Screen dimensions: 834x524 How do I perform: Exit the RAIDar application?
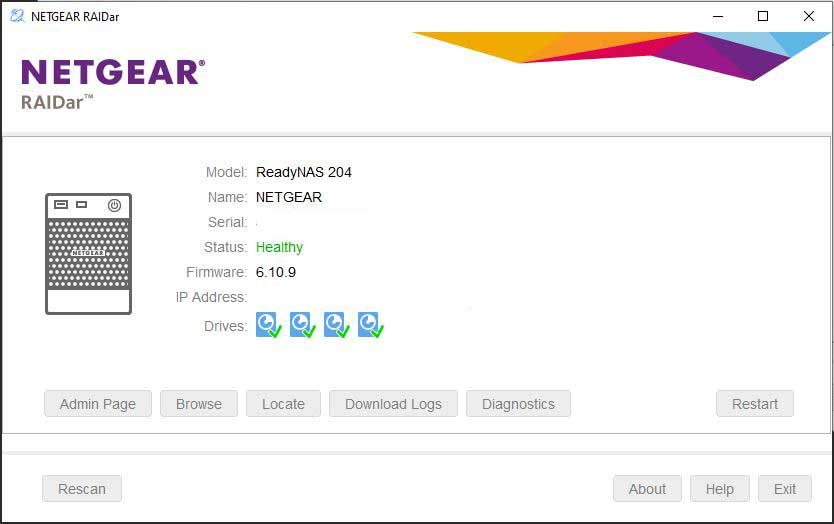[x=785, y=488]
